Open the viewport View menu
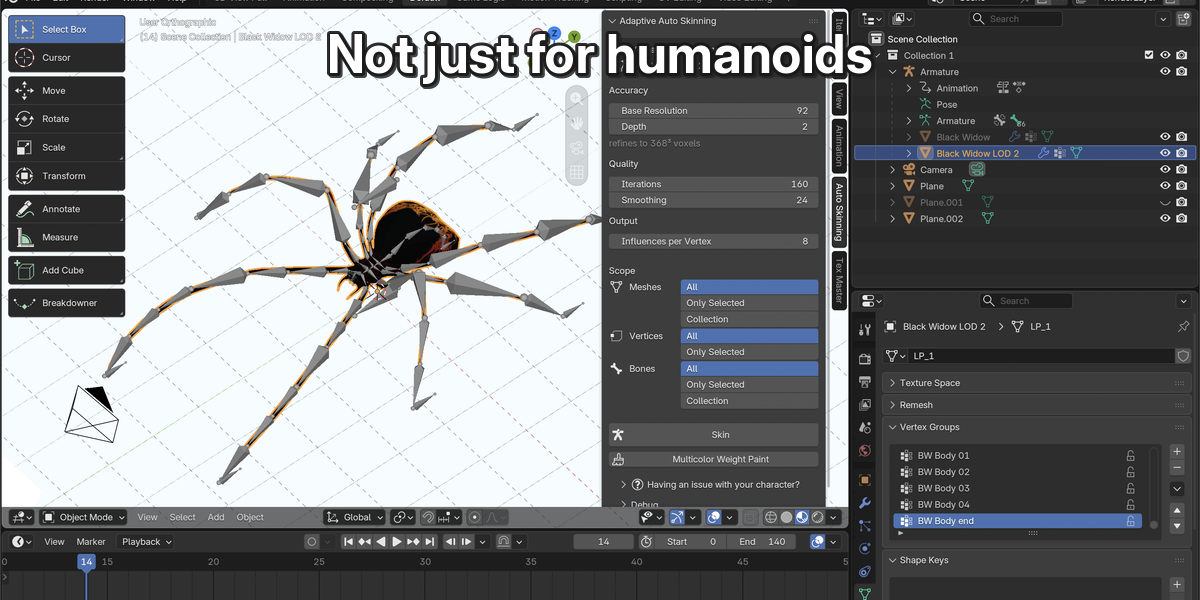This screenshot has height=600, width=1200. point(147,517)
